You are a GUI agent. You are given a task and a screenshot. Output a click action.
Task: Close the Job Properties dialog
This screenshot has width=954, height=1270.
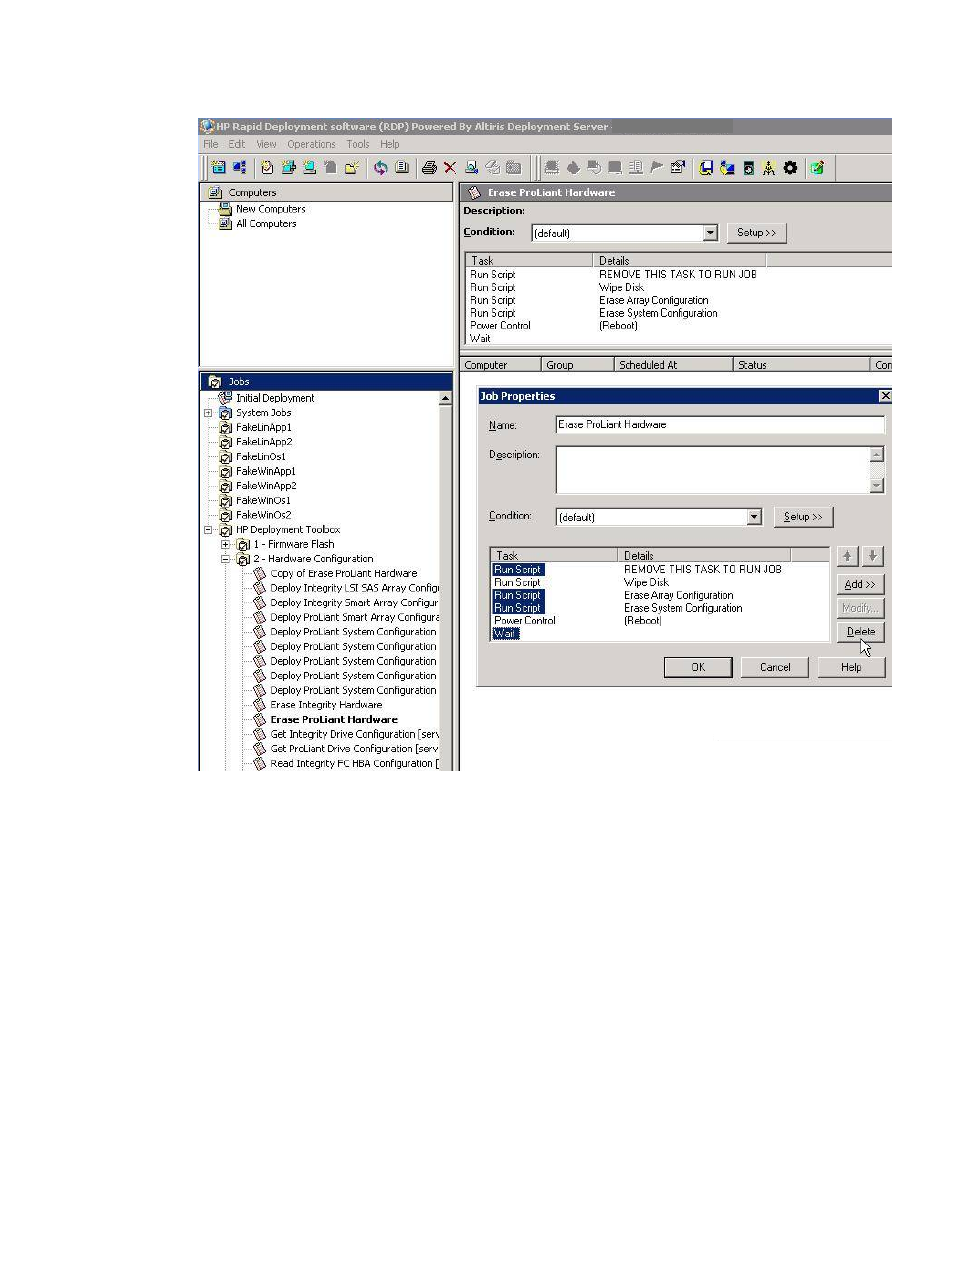click(884, 397)
